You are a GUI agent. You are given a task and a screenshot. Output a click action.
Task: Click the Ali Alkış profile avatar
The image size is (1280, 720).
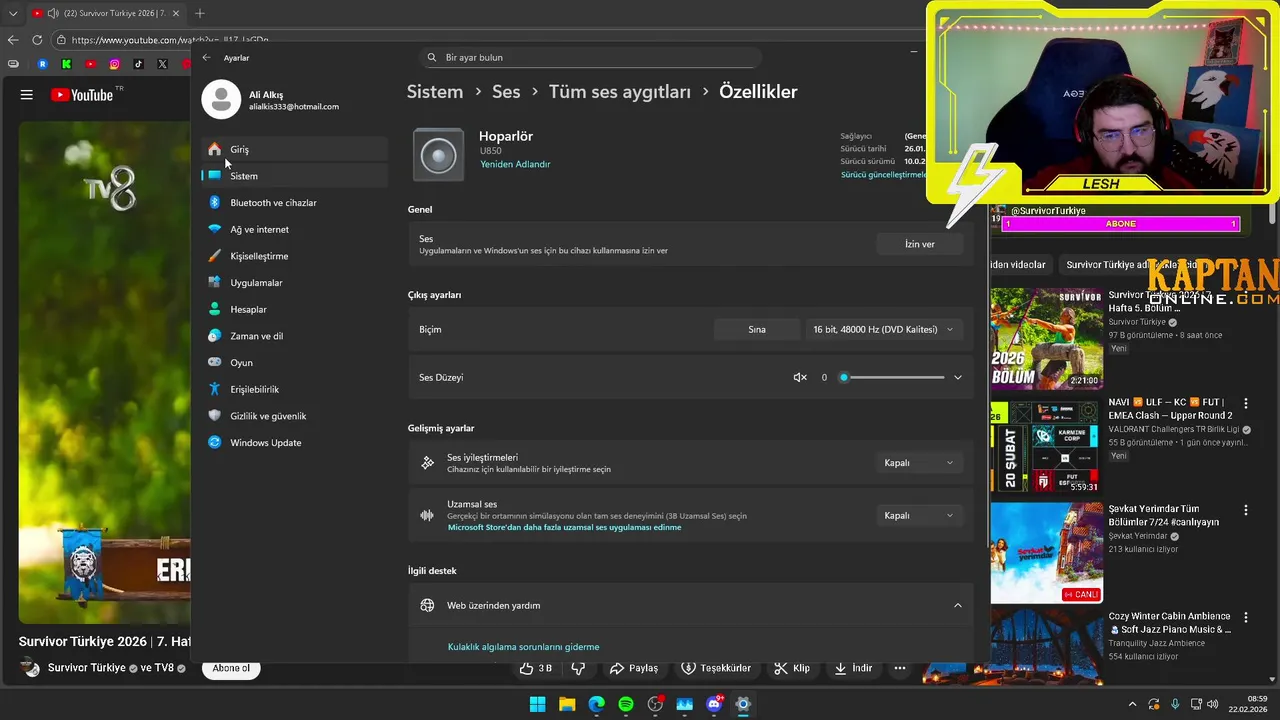221,100
